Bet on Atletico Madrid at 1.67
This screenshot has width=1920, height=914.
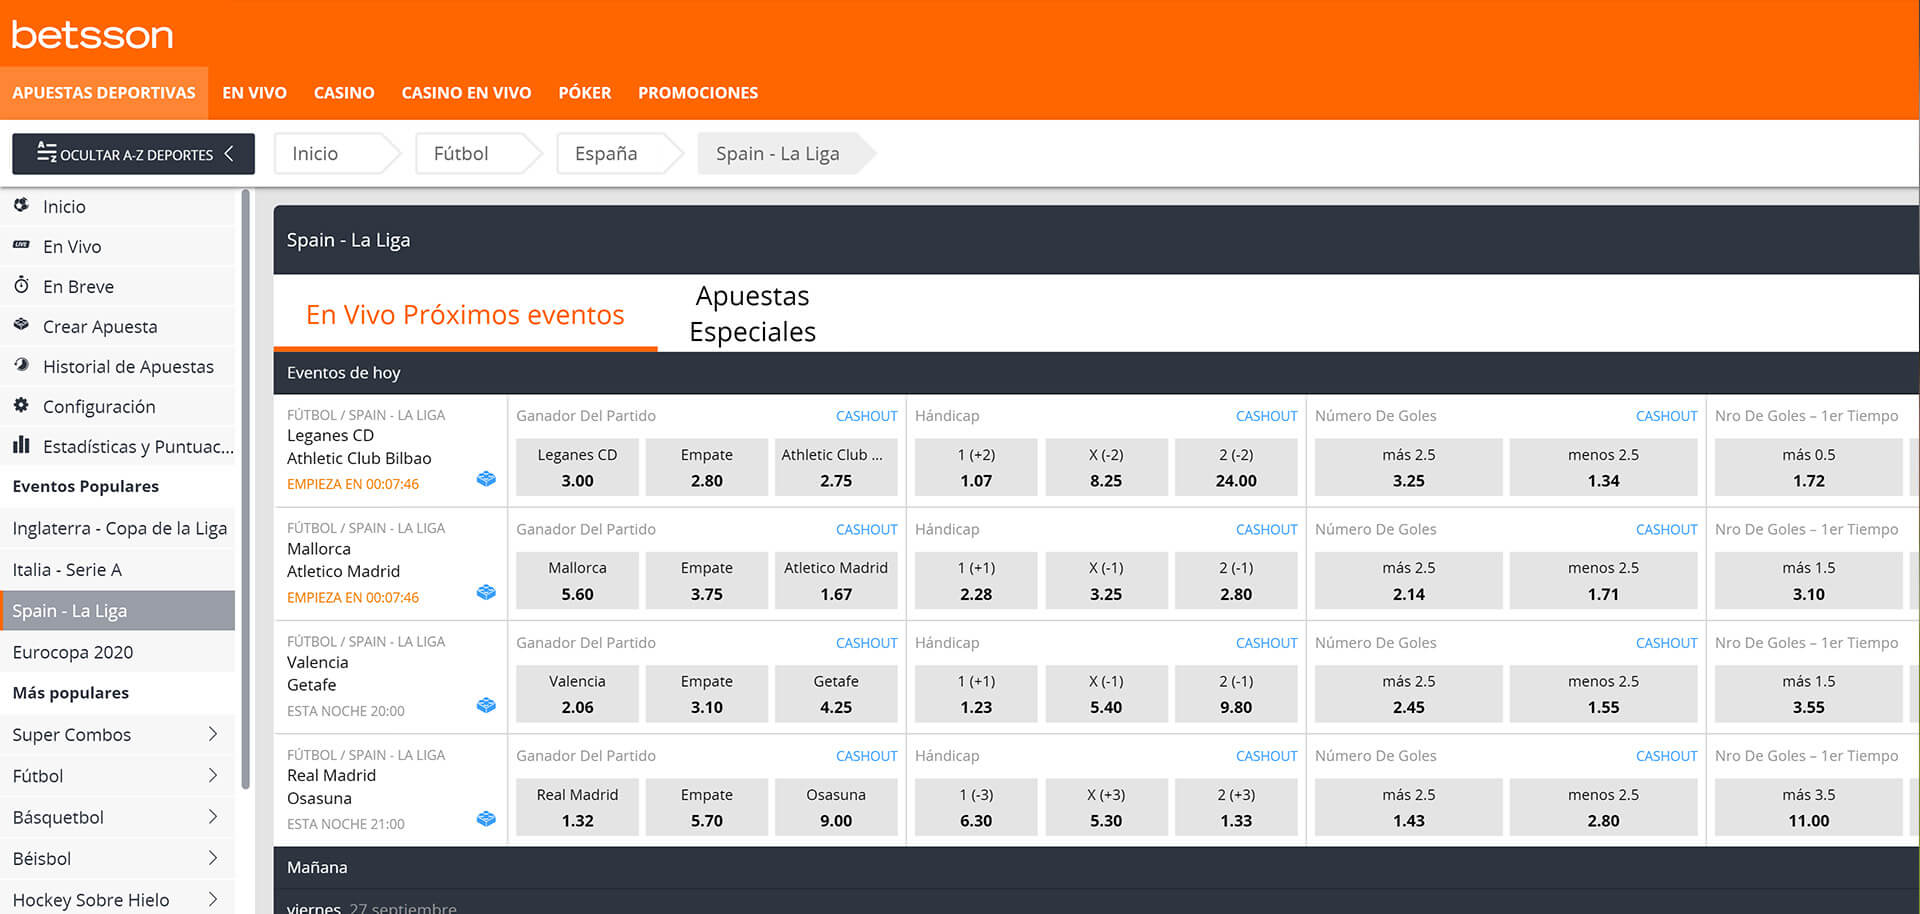[x=836, y=580]
